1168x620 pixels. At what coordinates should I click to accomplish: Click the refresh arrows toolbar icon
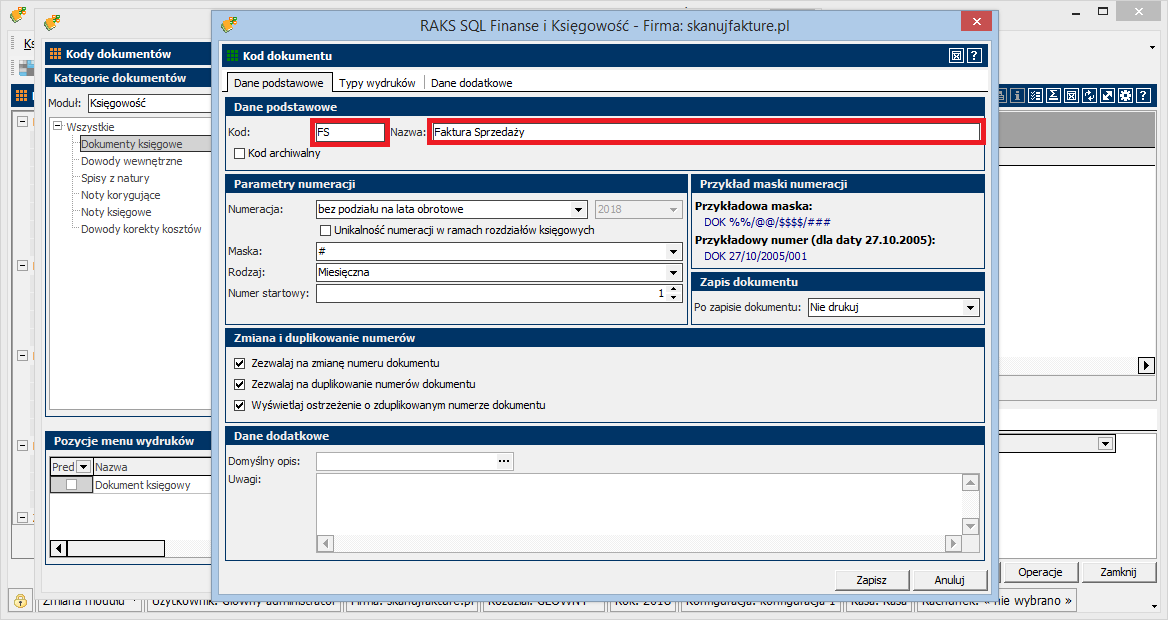pos(1089,96)
